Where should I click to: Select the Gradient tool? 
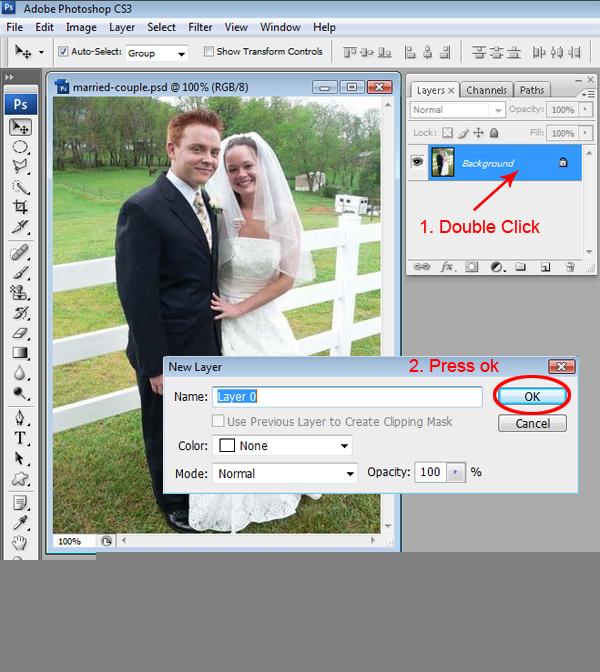20,353
